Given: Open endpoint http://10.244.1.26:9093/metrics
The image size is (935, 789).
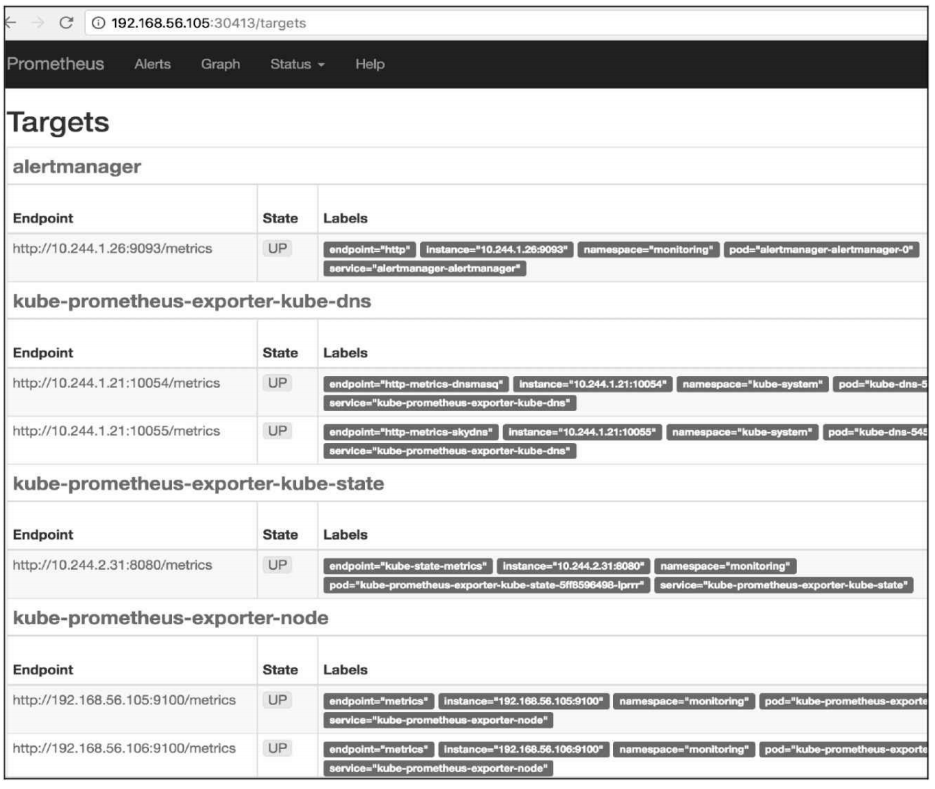Looking at the screenshot, I should (x=112, y=249).
